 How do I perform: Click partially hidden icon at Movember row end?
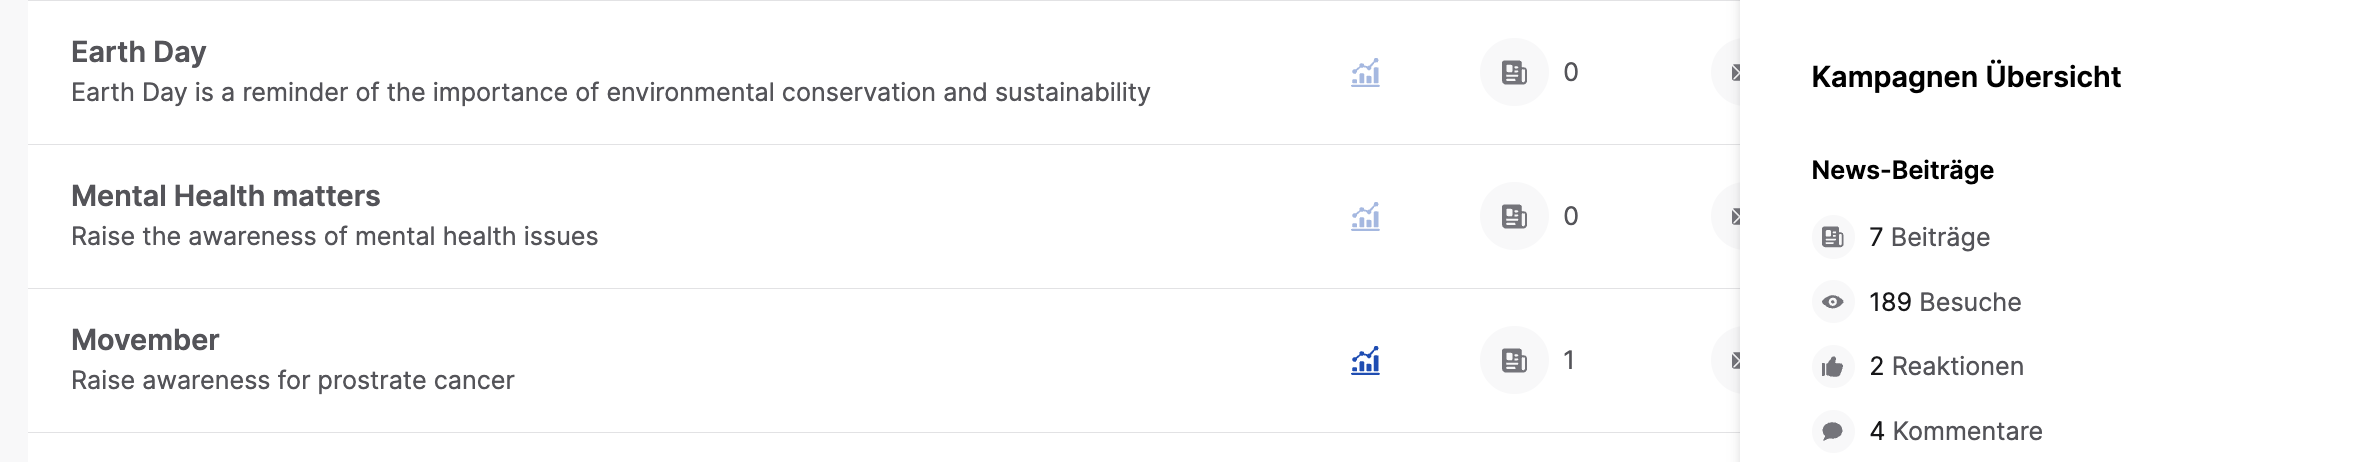[x=1727, y=360]
